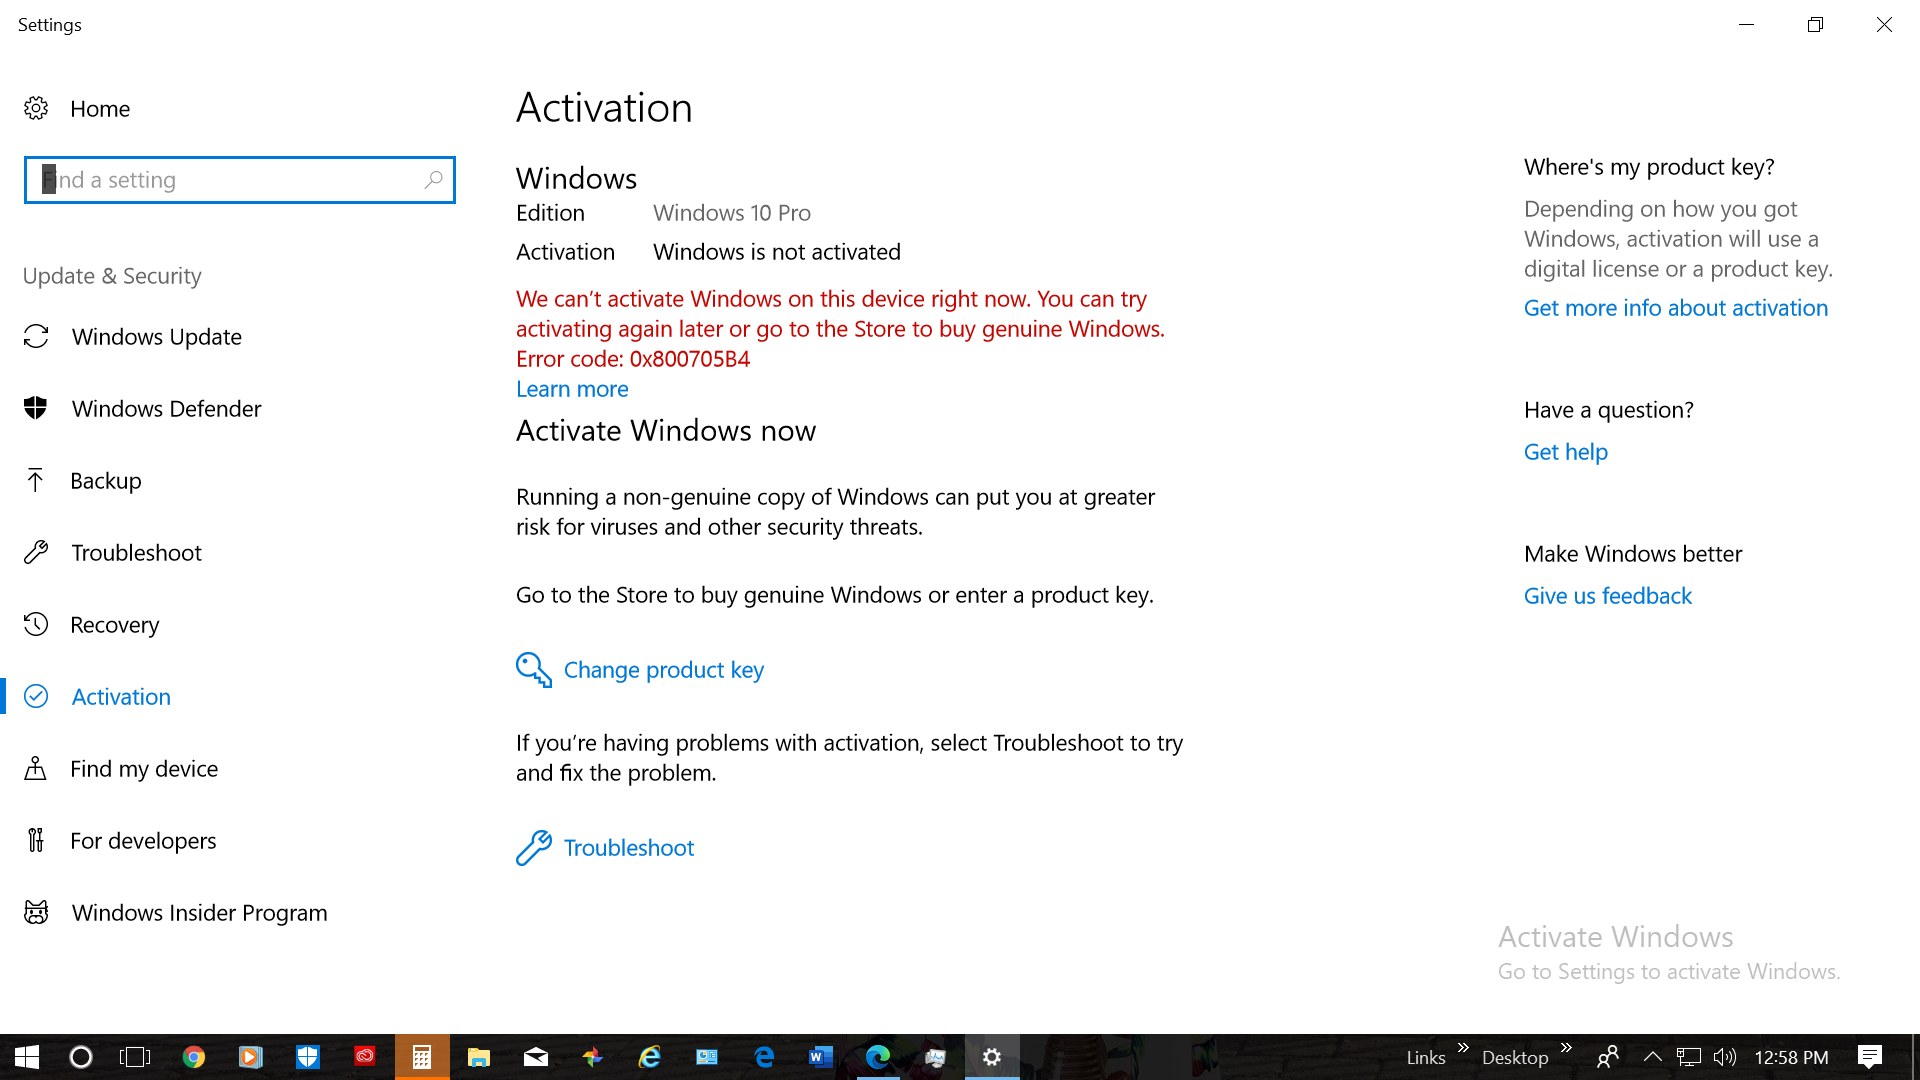Image resolution: width=1920 pixels, height=1080 pixels.
Task: Expand the Links toolbar chevron
Action: tap(1463, 1047)
